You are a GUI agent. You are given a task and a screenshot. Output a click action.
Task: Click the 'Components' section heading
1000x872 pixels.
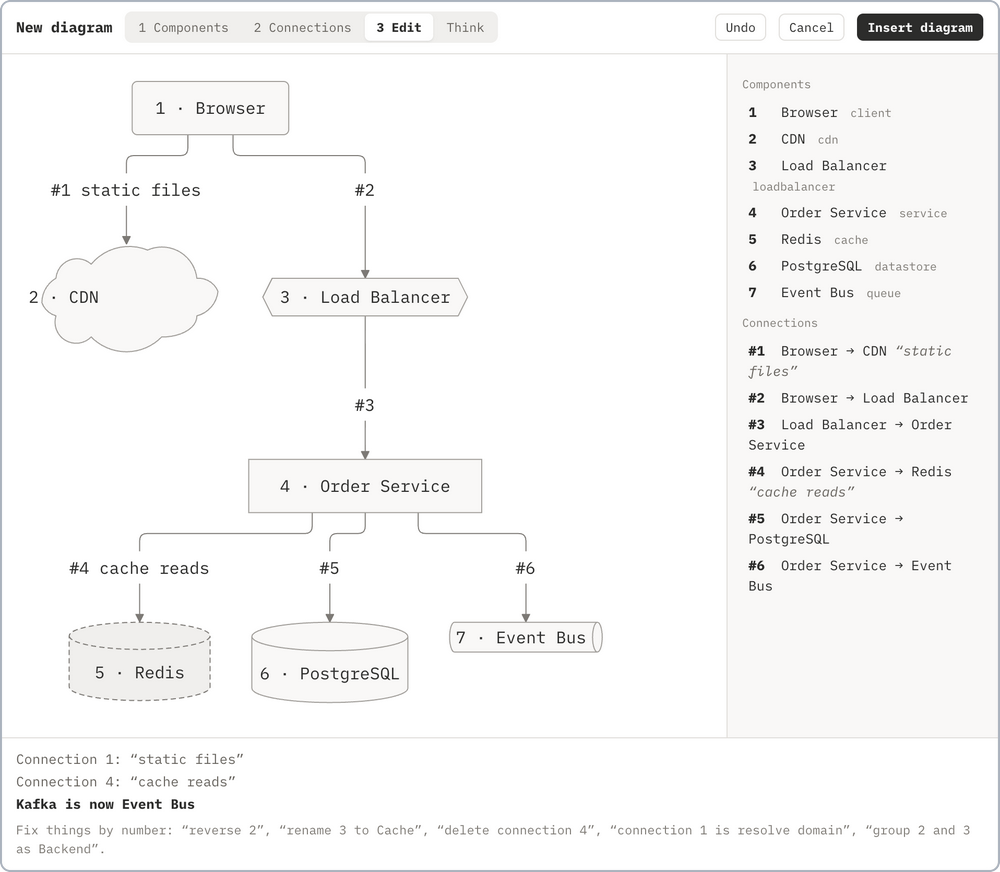(776, 84)
